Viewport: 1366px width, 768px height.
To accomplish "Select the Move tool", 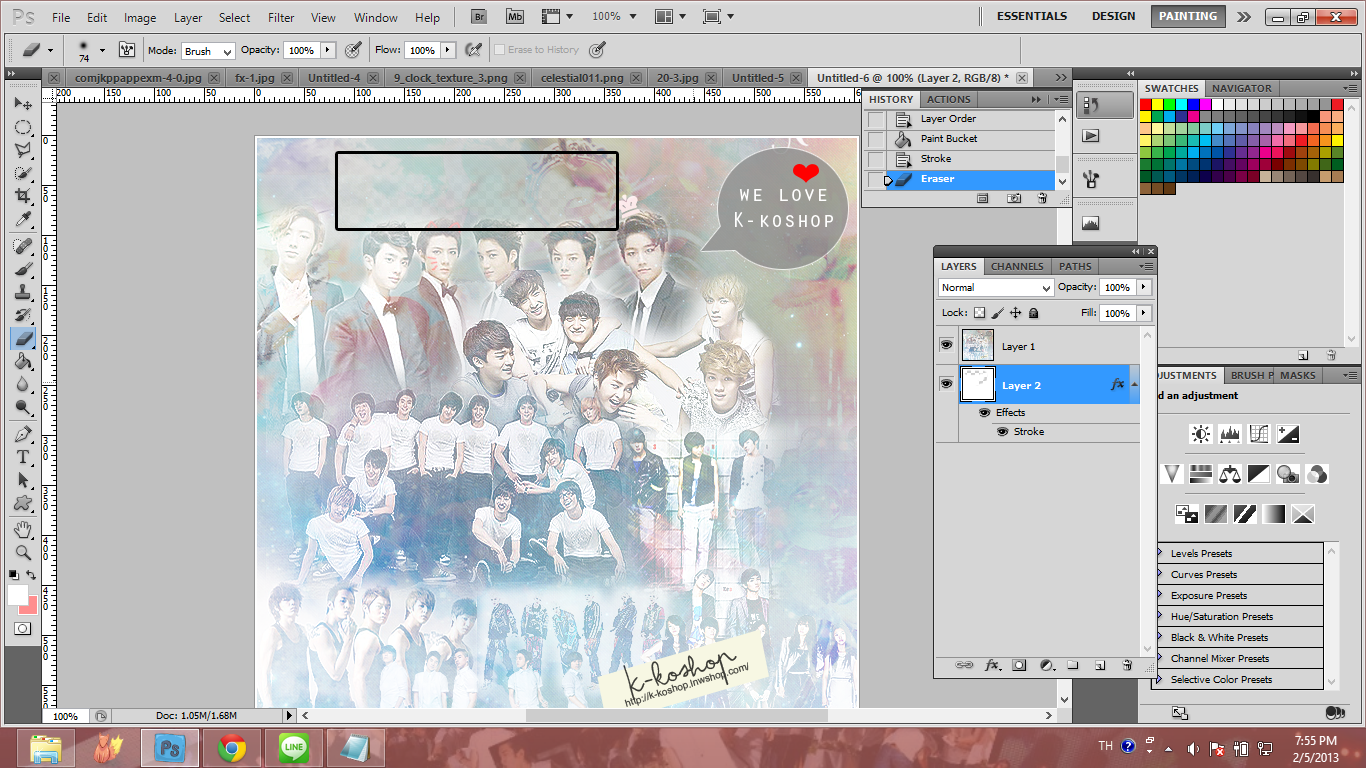I will tap(22, 104).
